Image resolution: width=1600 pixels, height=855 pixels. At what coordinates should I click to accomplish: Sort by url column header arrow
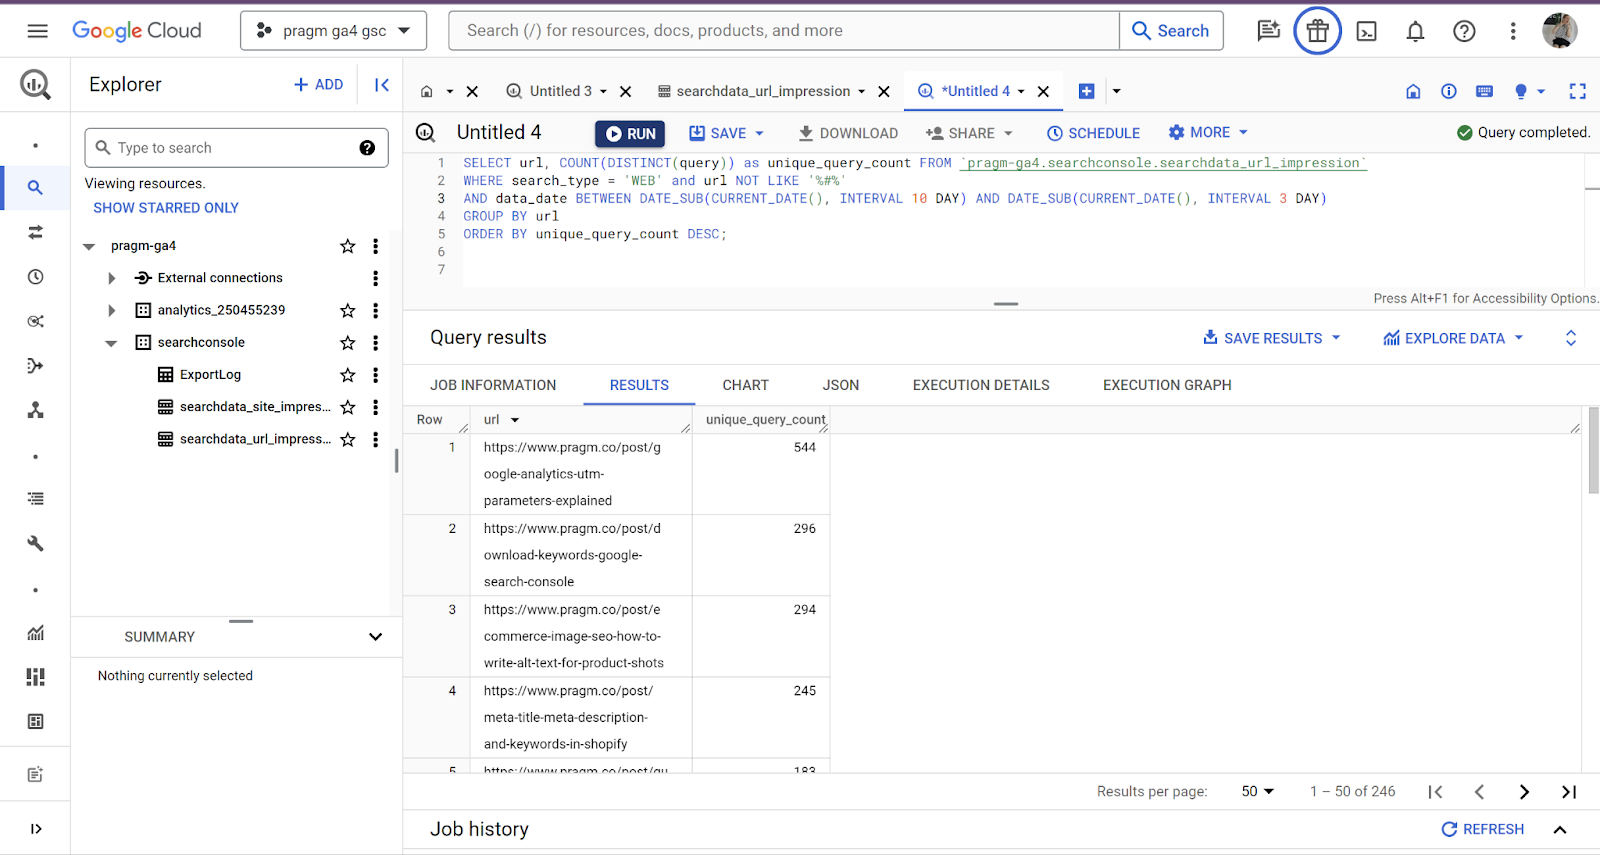click(515, 420)
